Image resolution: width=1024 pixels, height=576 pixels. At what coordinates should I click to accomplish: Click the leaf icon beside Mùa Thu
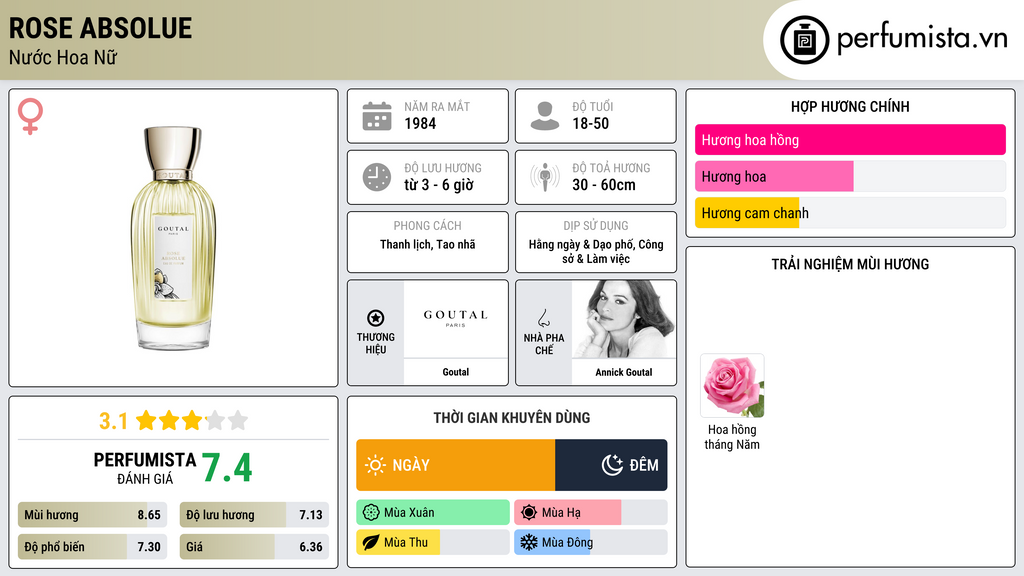click(371, 543)
